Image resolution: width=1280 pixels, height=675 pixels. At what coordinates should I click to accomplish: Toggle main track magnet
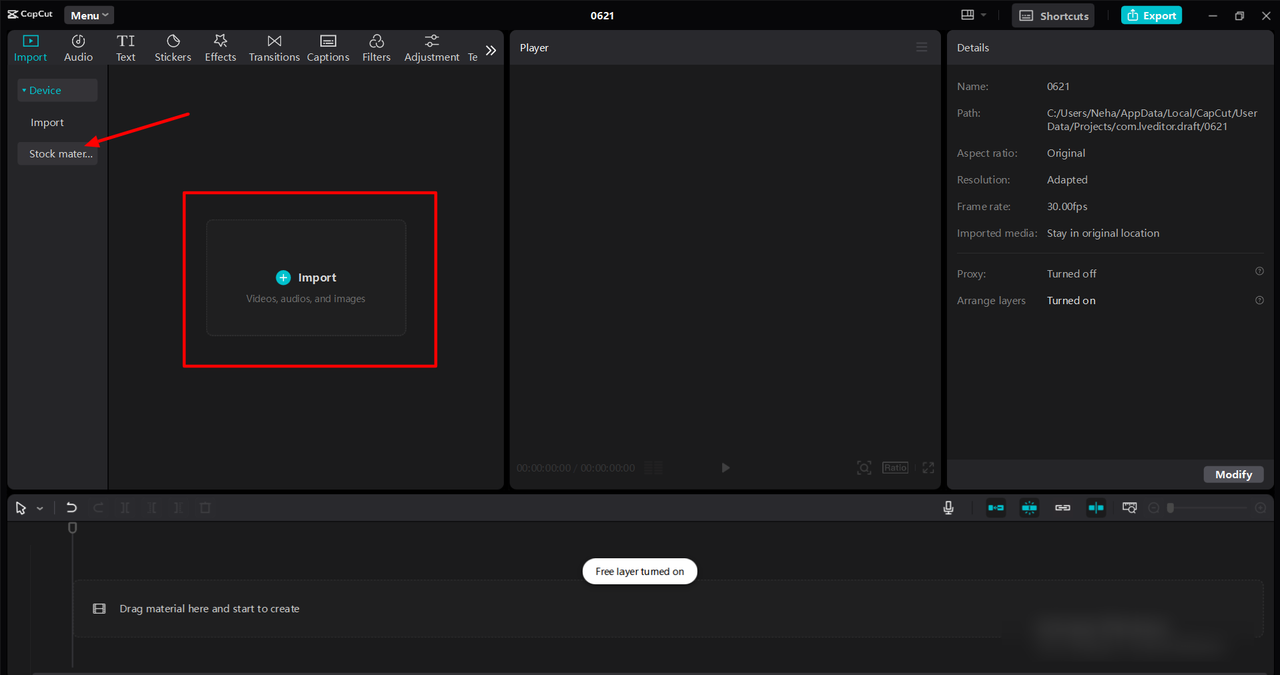(x=996, y=508)
